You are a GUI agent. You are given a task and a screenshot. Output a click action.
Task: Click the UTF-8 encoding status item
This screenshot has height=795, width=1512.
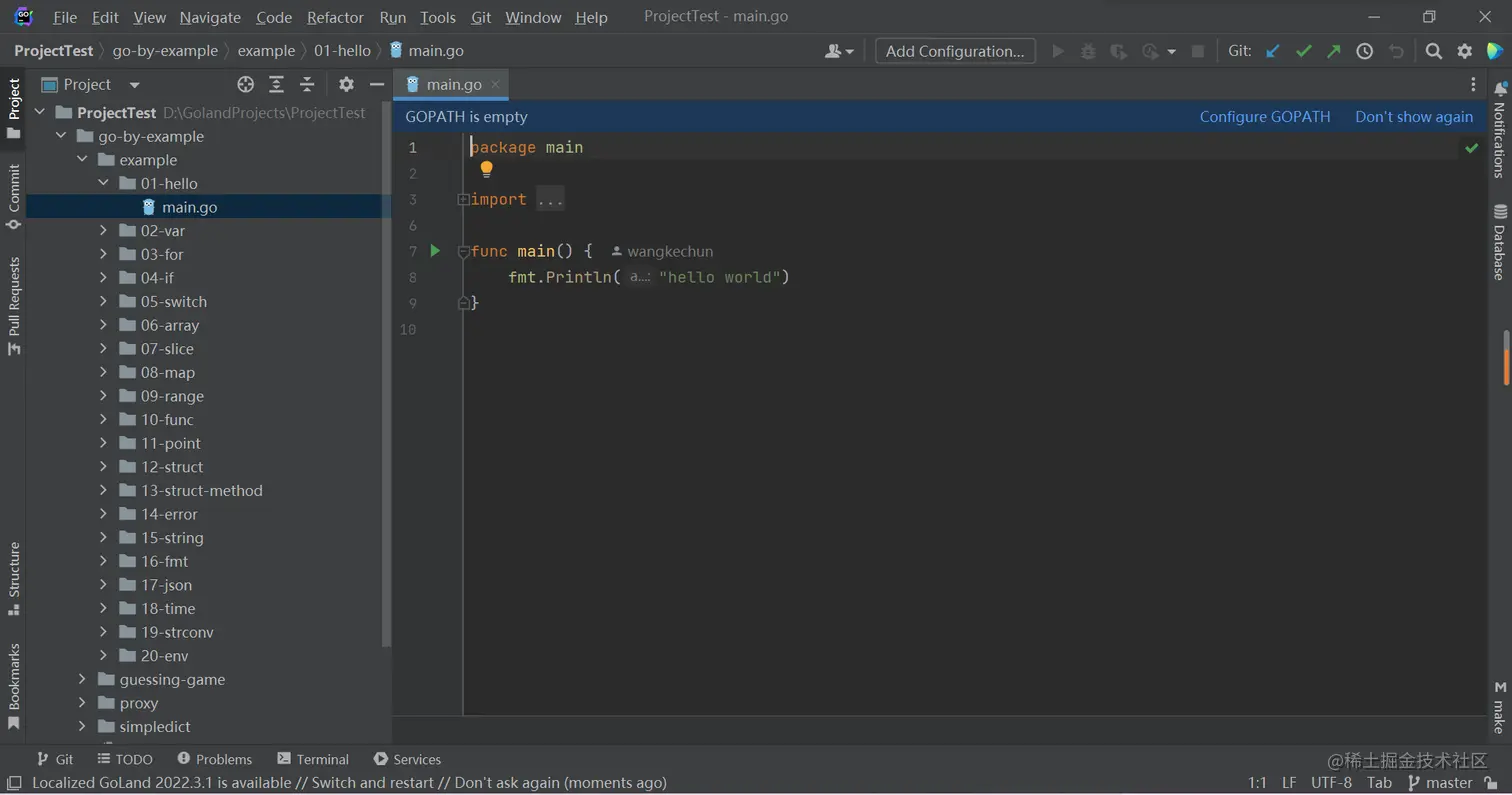click(x=1331, y=783)
